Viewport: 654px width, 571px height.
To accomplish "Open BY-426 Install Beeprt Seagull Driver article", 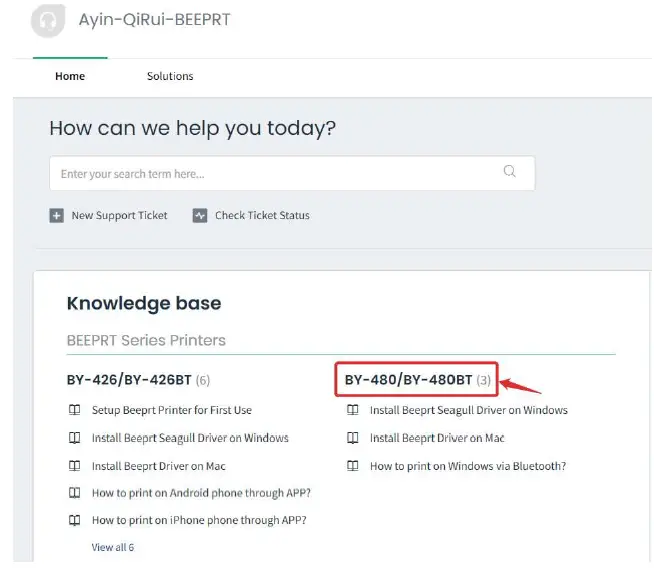I will (x=190, y=438).
